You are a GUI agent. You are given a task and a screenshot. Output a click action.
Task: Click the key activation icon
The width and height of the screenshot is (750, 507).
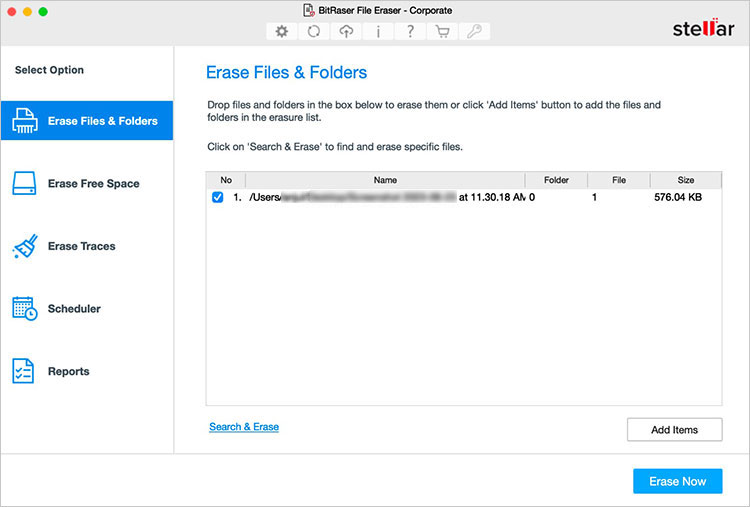click(474, 32)
